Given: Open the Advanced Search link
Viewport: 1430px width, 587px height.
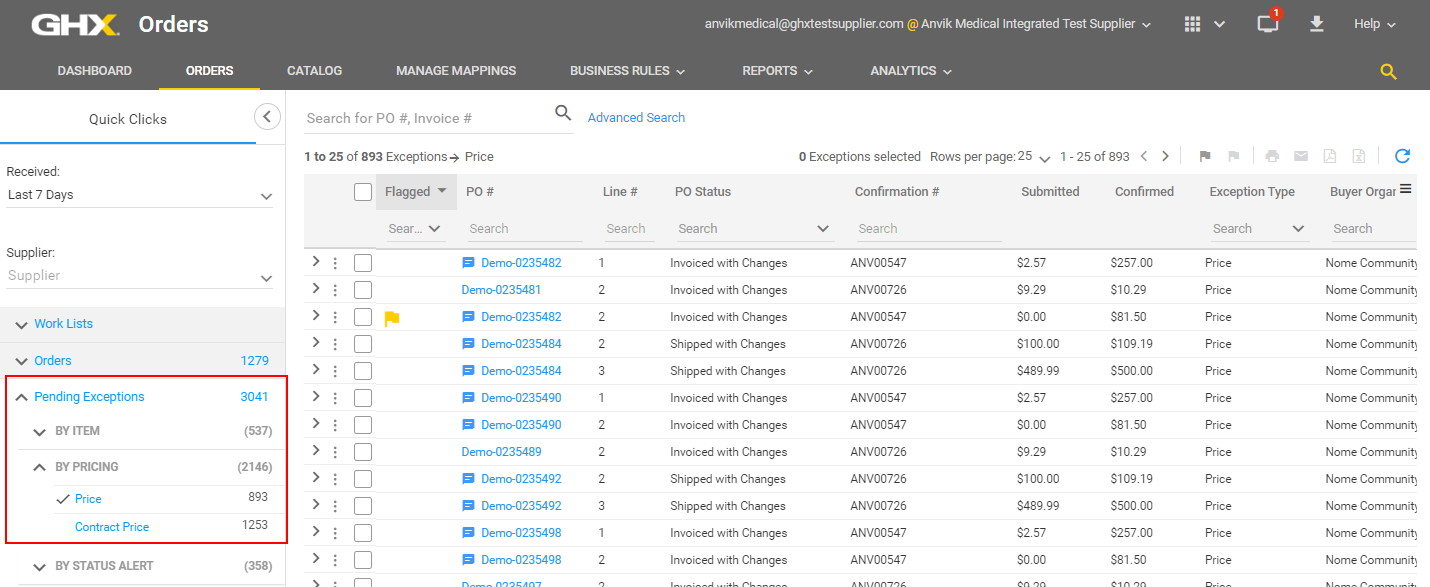Looking at the screenshot, I should (x=636, y=117).
